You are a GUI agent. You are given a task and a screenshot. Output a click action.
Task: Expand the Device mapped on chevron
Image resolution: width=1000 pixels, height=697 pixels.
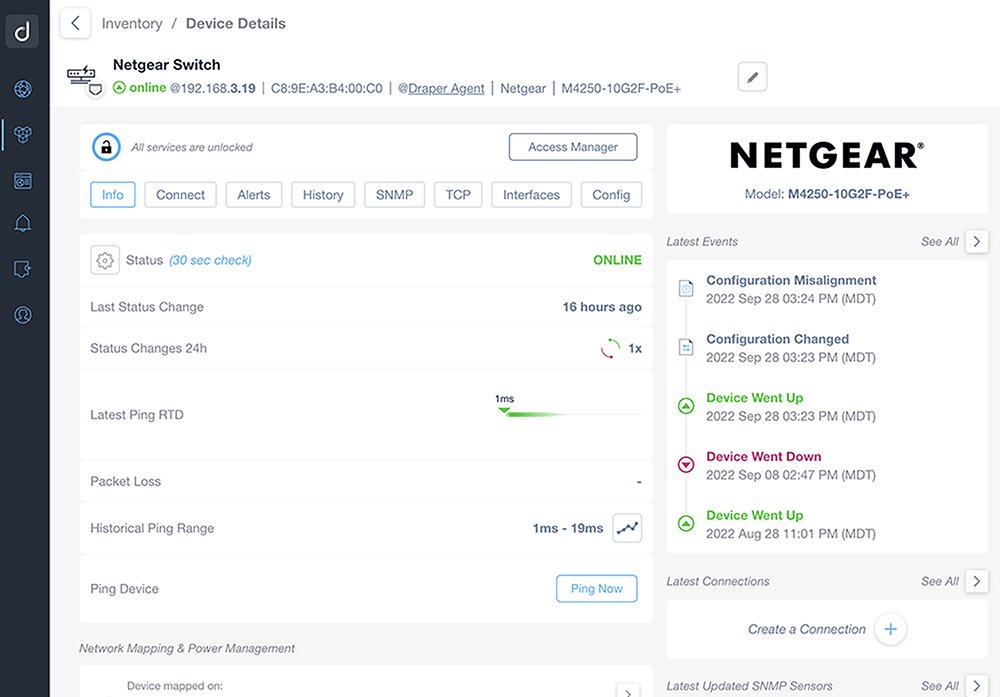628,691
